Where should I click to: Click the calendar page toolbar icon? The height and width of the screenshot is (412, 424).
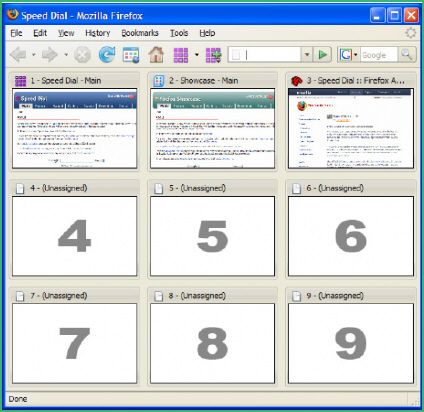tap(131, 55)
